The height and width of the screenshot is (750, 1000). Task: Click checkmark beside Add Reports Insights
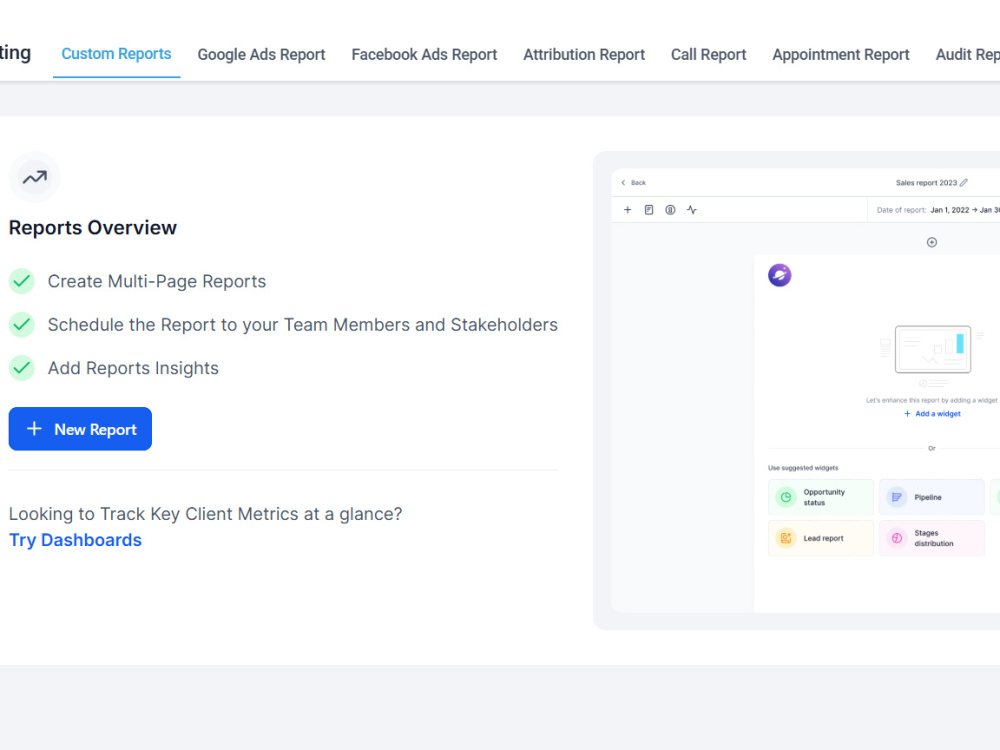22,368
